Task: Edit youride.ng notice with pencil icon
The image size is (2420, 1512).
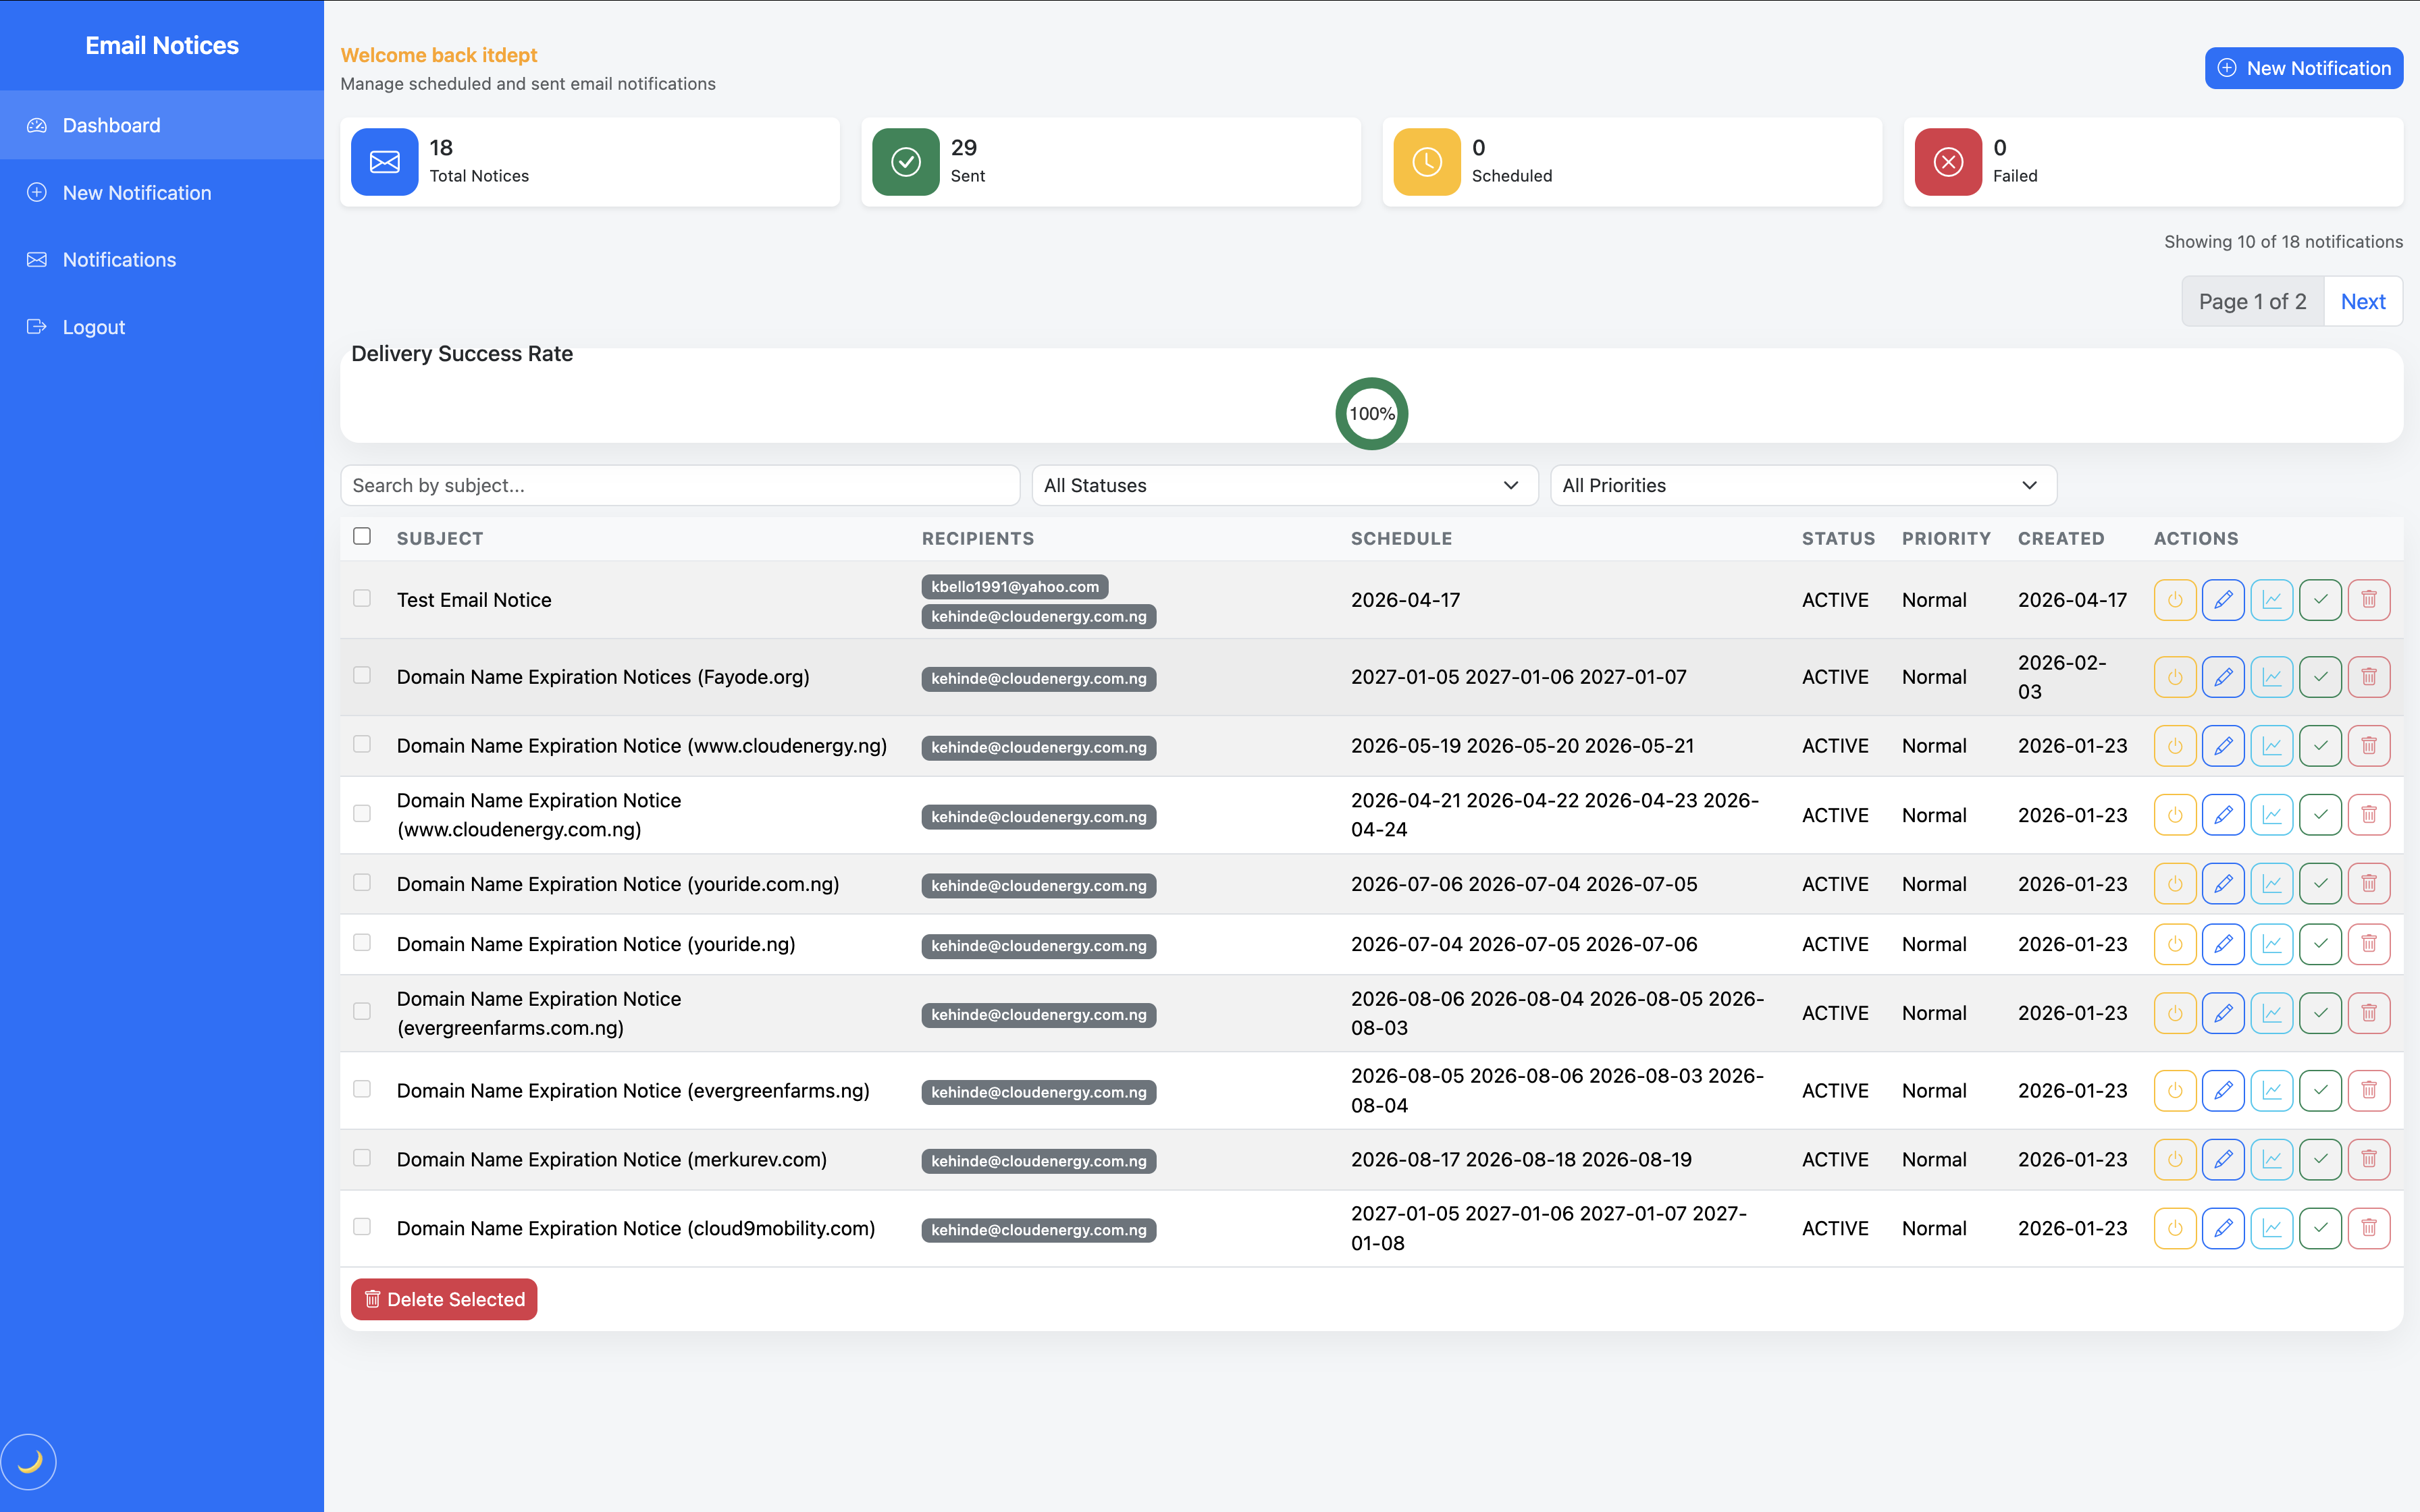Action: tap(2223, 944)
